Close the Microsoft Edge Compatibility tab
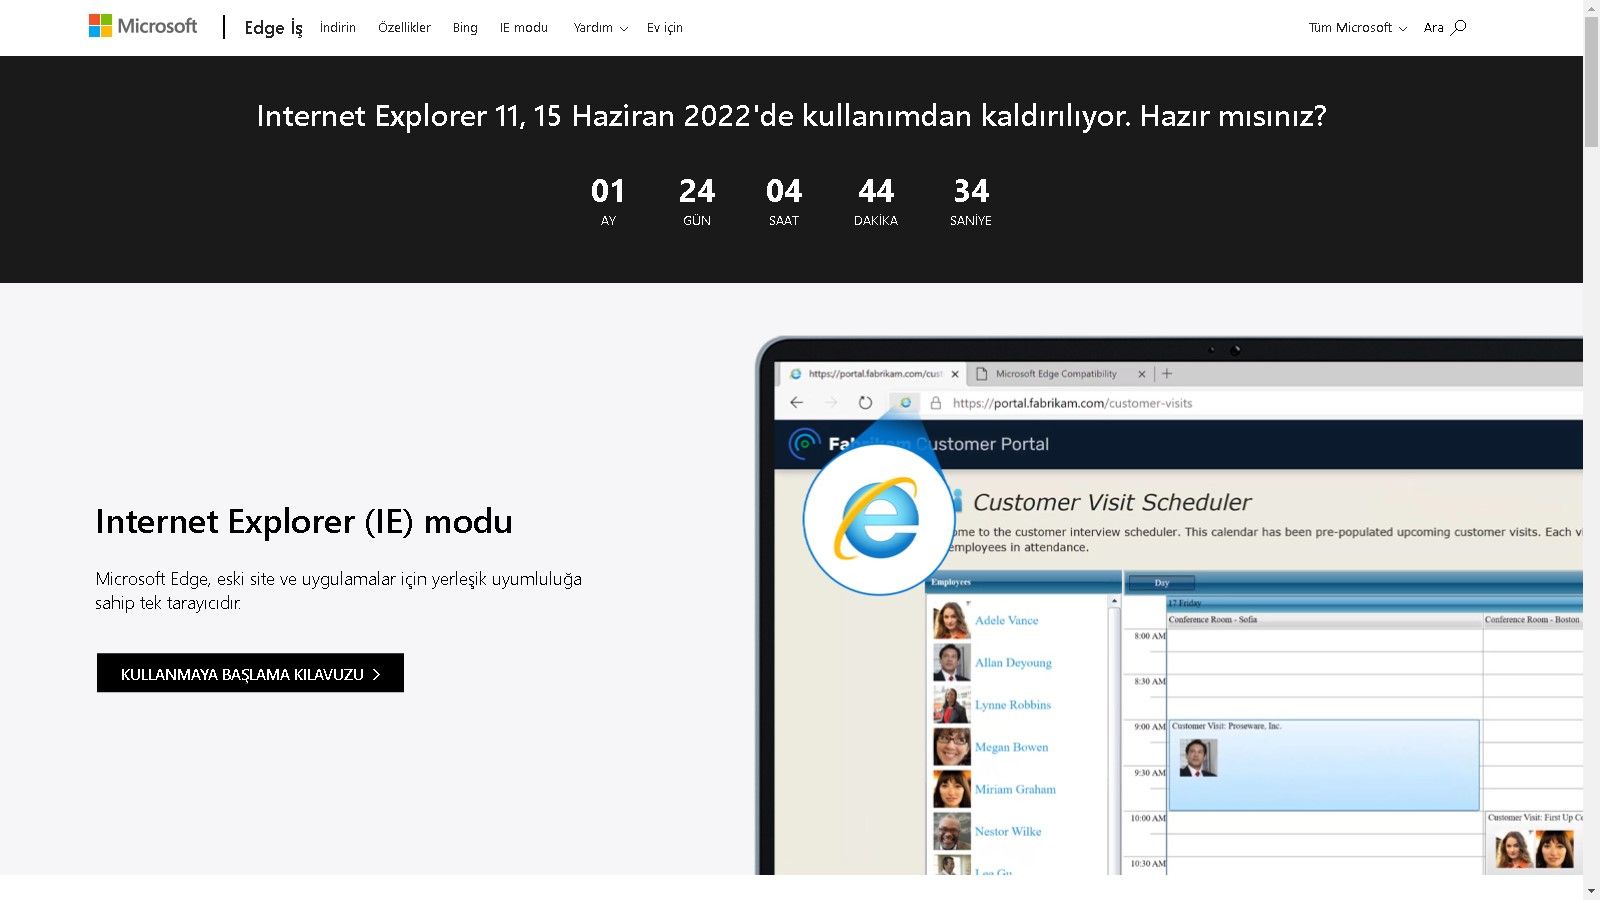This screenshot has height=900, width=1600. tap(1142, 374)
